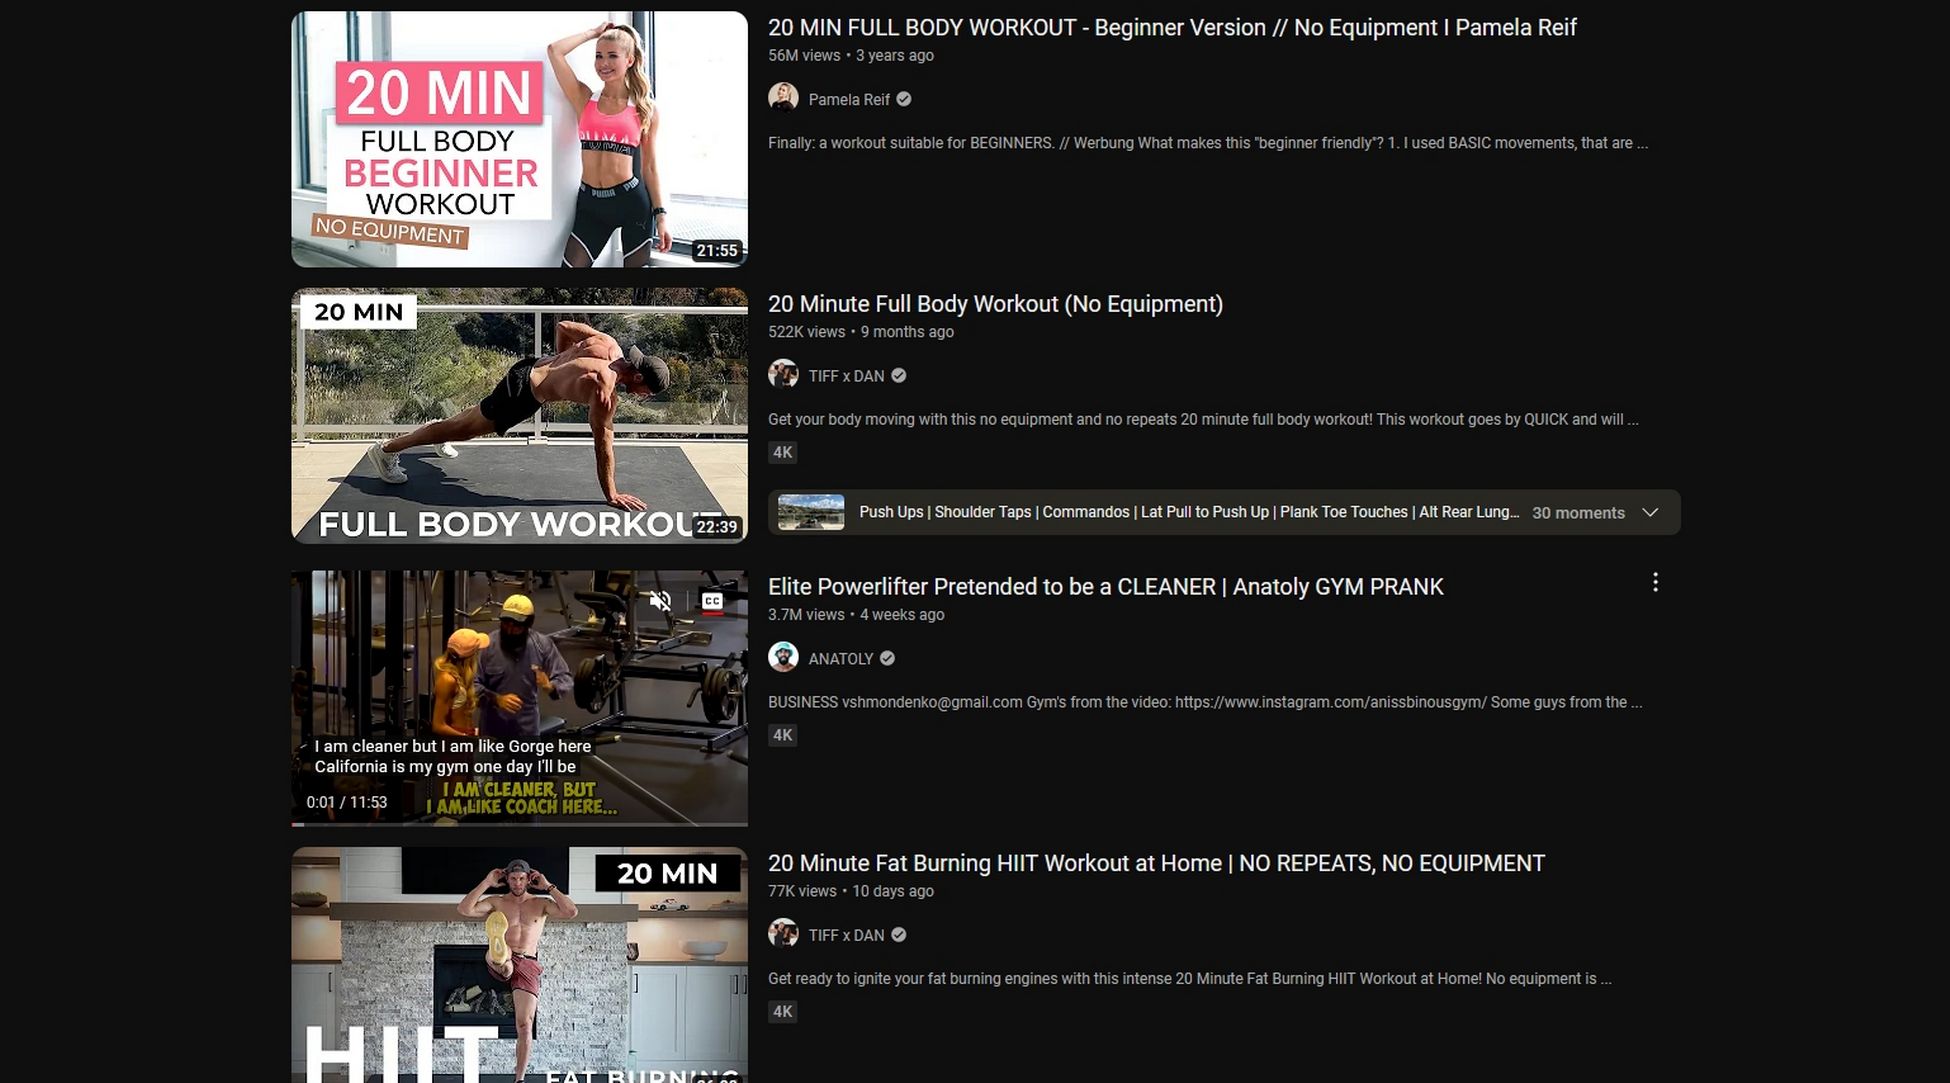Click the Pamela Reif workout thumbnail
The image size is (1950, 1083).
pyautogui.click(x=519, y=138)
